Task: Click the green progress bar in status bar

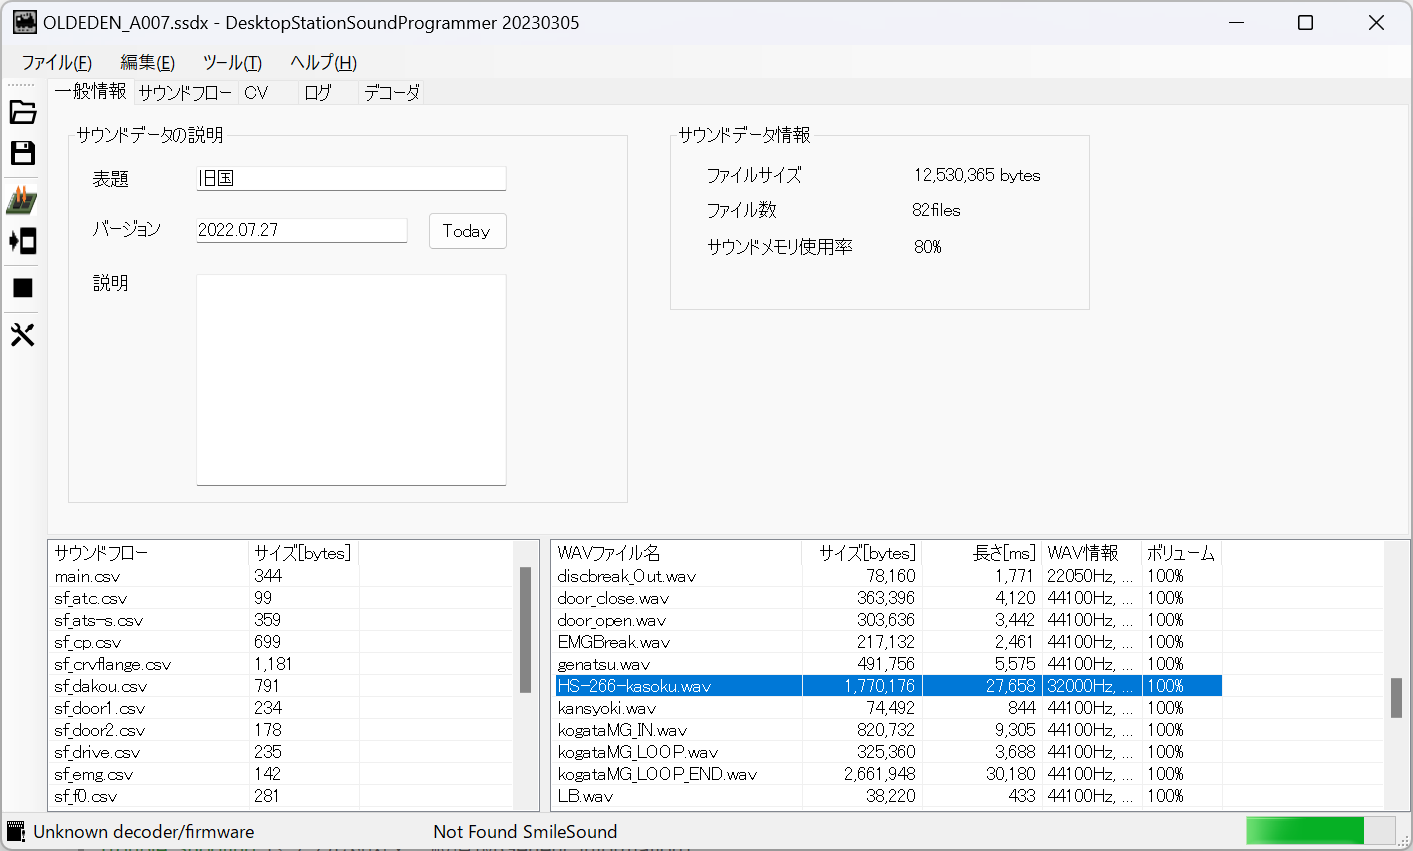Action: (1305, 831)
